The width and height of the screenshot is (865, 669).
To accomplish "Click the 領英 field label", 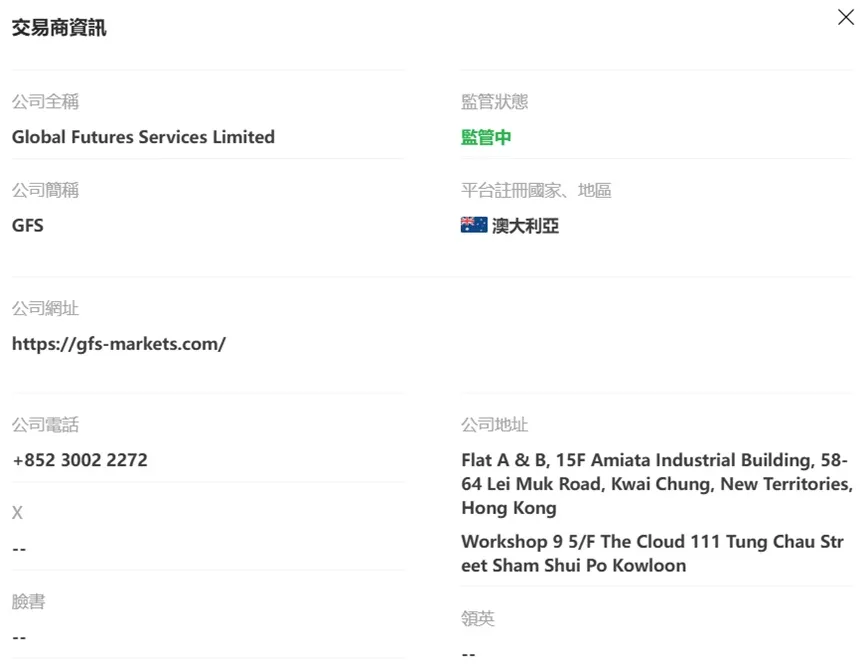I will (478, 618).
